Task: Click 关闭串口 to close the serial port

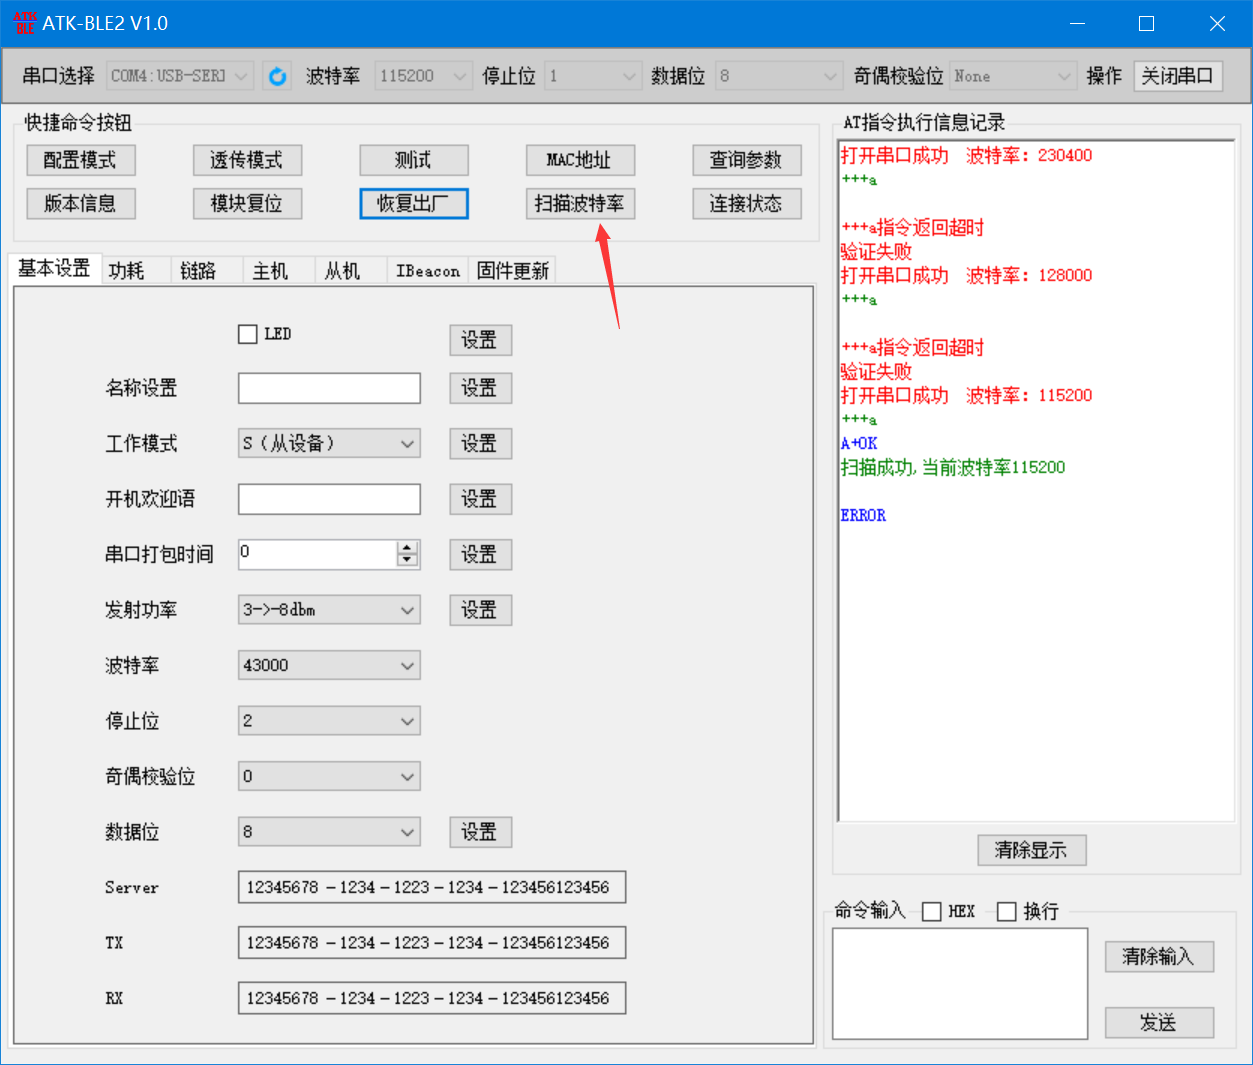Action: point(1178,75)
